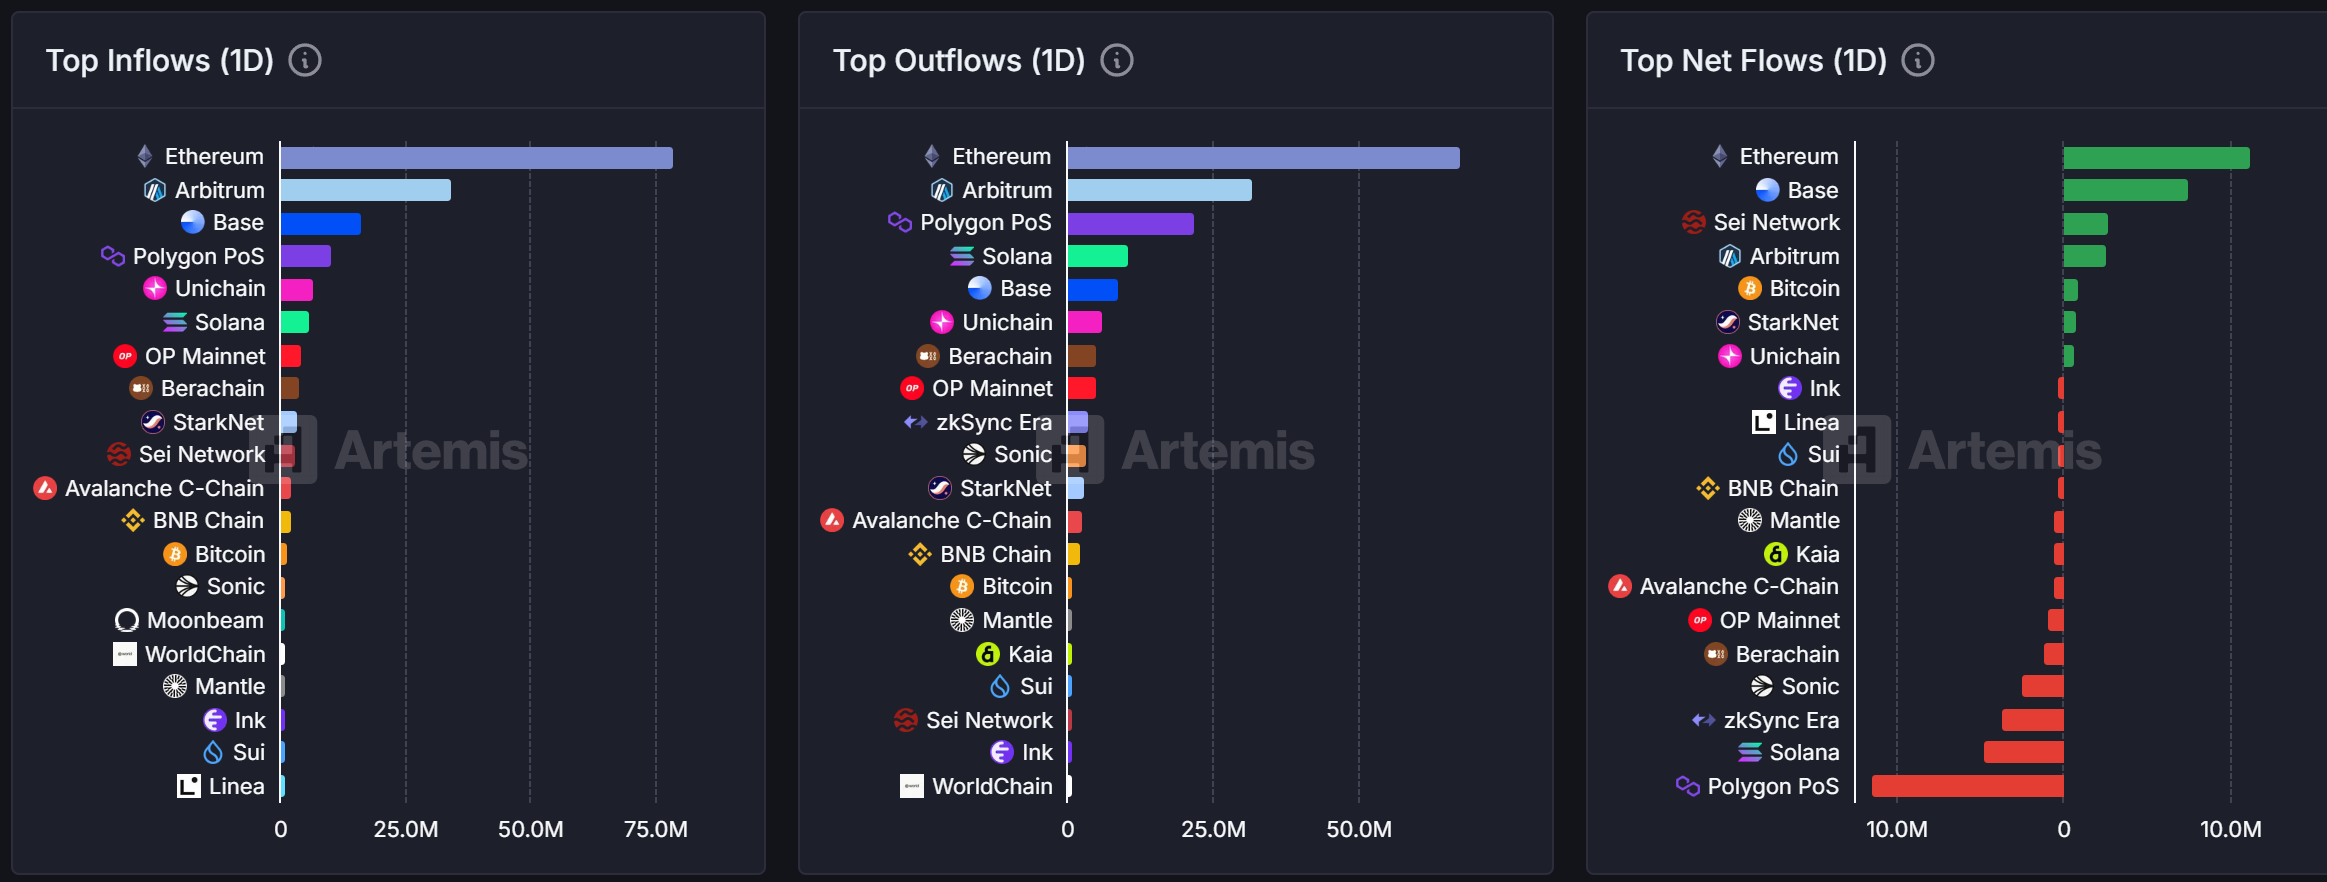Click the info icon beside Top Net Flows (1D)
The height and width of the screenshot is (882, 2327).
[1918, 60]
